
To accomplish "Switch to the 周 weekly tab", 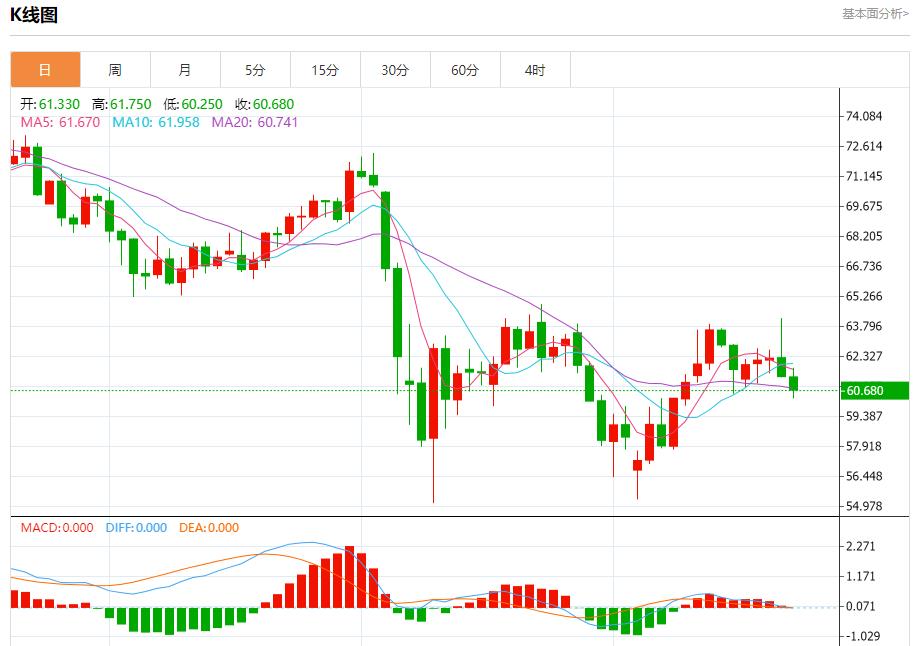I will click(115, 70).
